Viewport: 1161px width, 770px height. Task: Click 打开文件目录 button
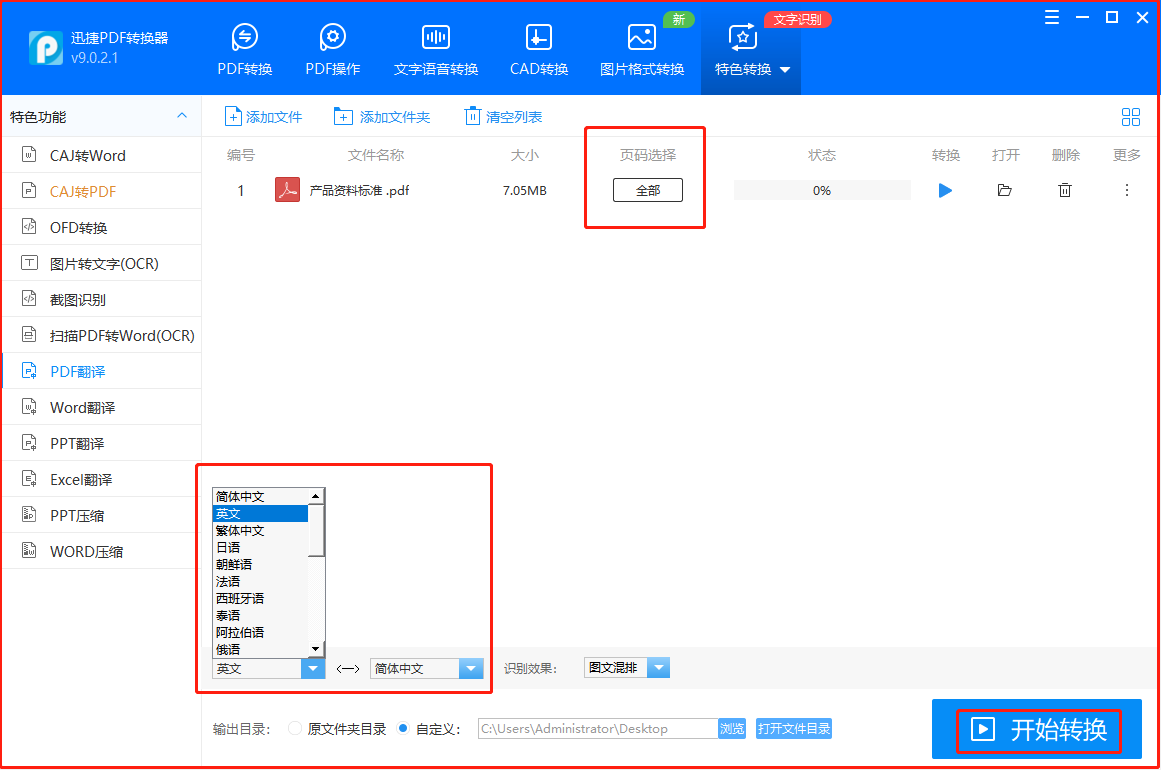click(x=794, y=729)
